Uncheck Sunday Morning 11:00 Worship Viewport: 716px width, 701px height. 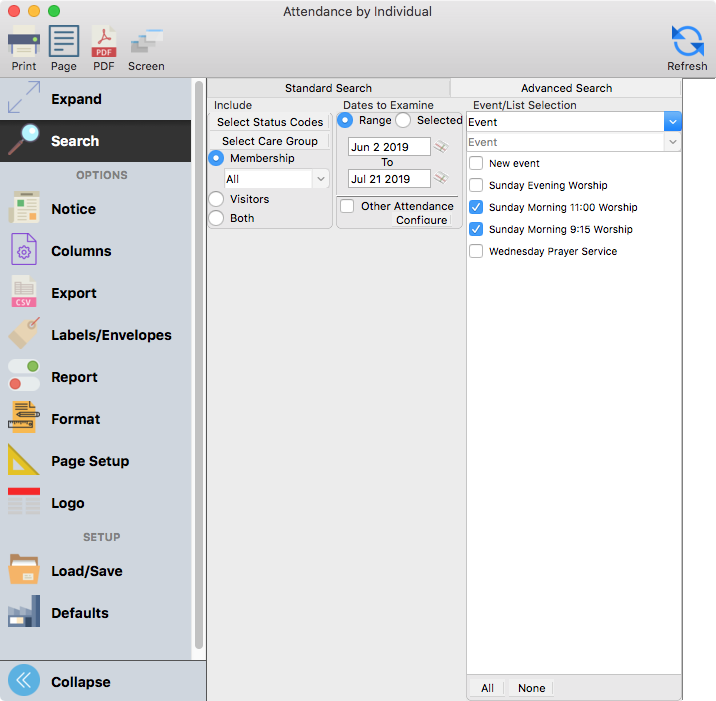coord(477,207)
